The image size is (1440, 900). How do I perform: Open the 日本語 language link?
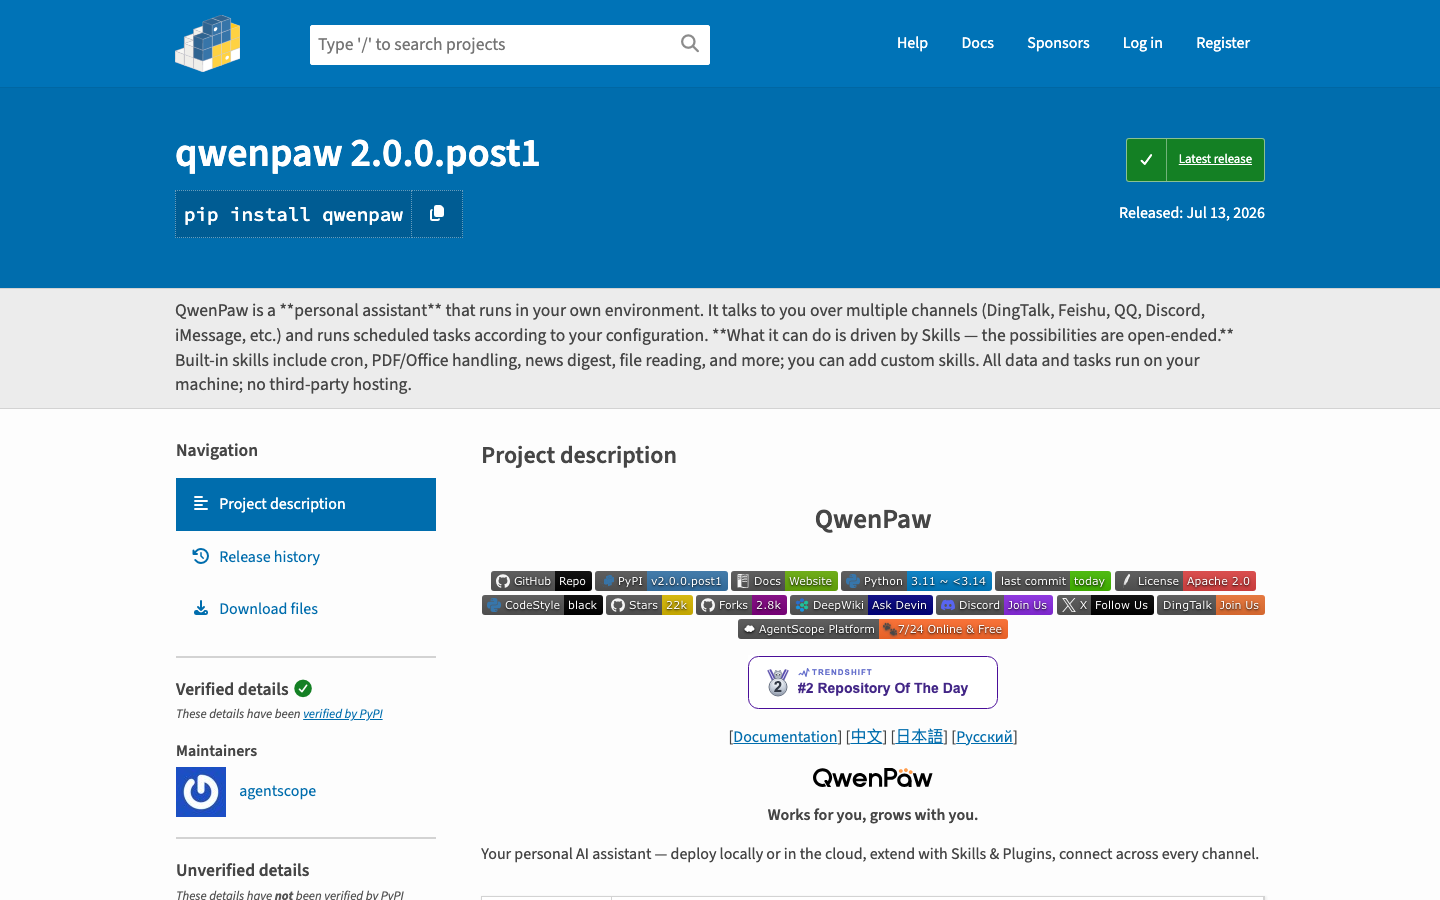click(919, 737)
